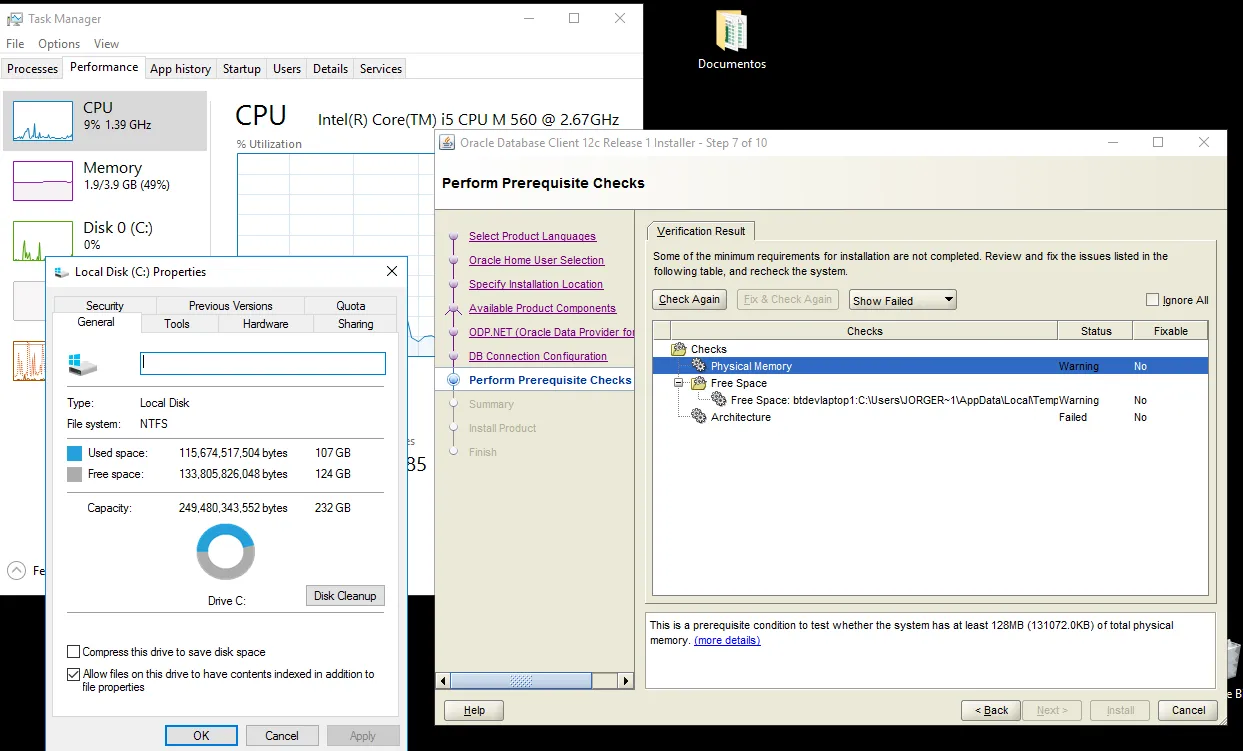This screenshot has height=751, width=1243.
Task: Select the Verification Result tab
Action: [701, 231]
